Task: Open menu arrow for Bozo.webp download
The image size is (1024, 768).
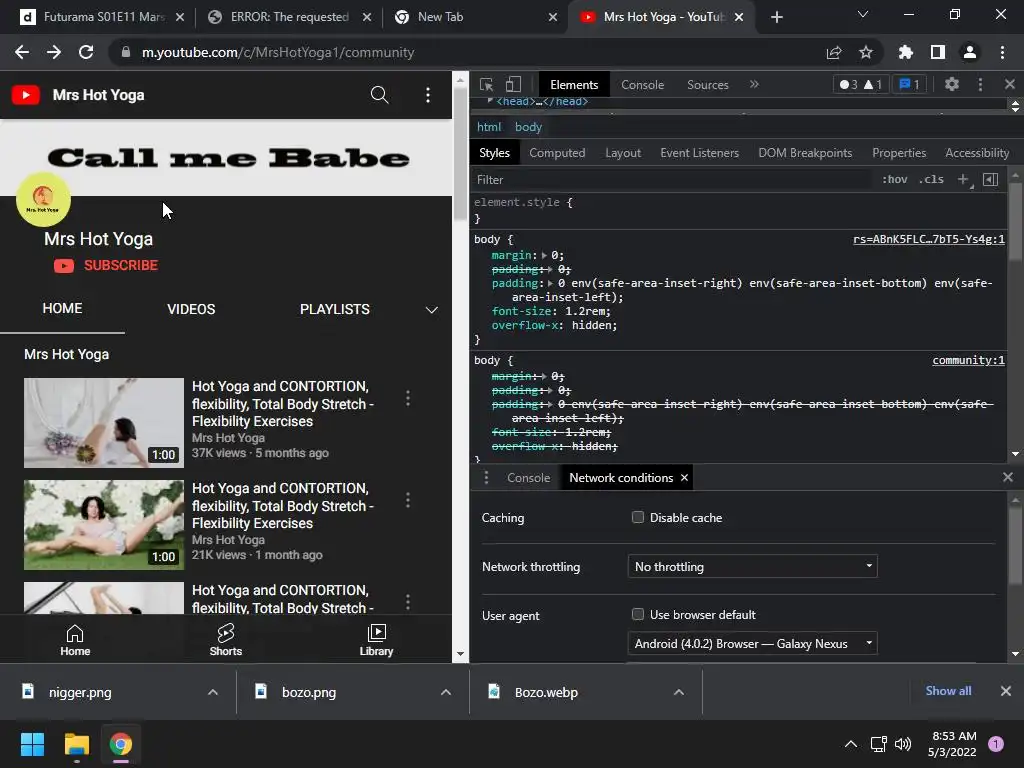Action: (679, 692)
